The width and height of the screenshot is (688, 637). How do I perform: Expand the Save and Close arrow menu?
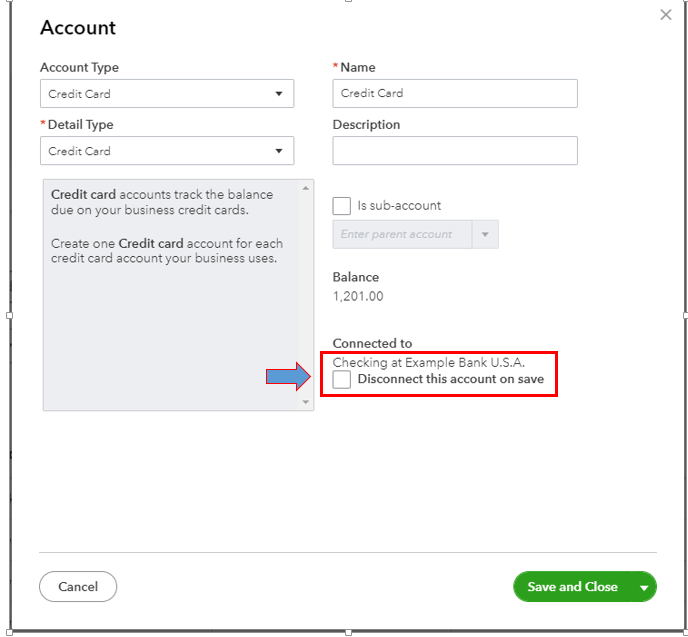(x=645, y=588)
